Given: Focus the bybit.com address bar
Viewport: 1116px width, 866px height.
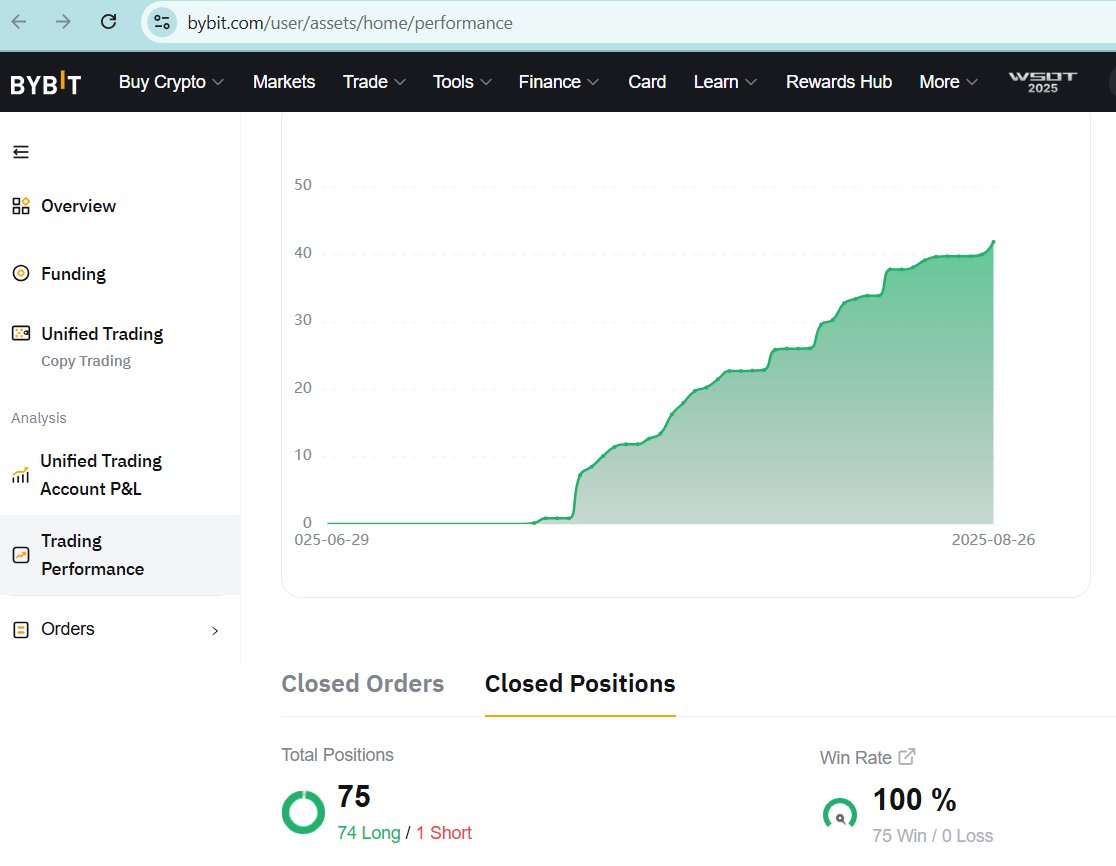Looking at the screenshot, I should [x=626, y=23].
